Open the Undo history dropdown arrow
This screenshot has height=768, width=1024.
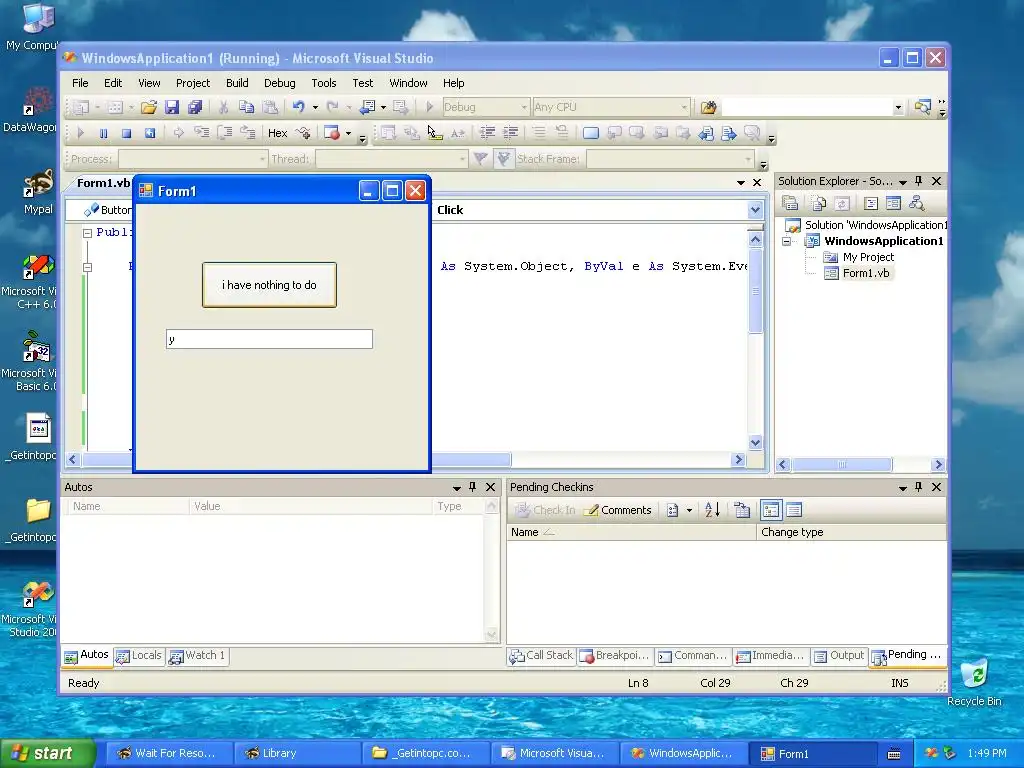click(315, 107)
